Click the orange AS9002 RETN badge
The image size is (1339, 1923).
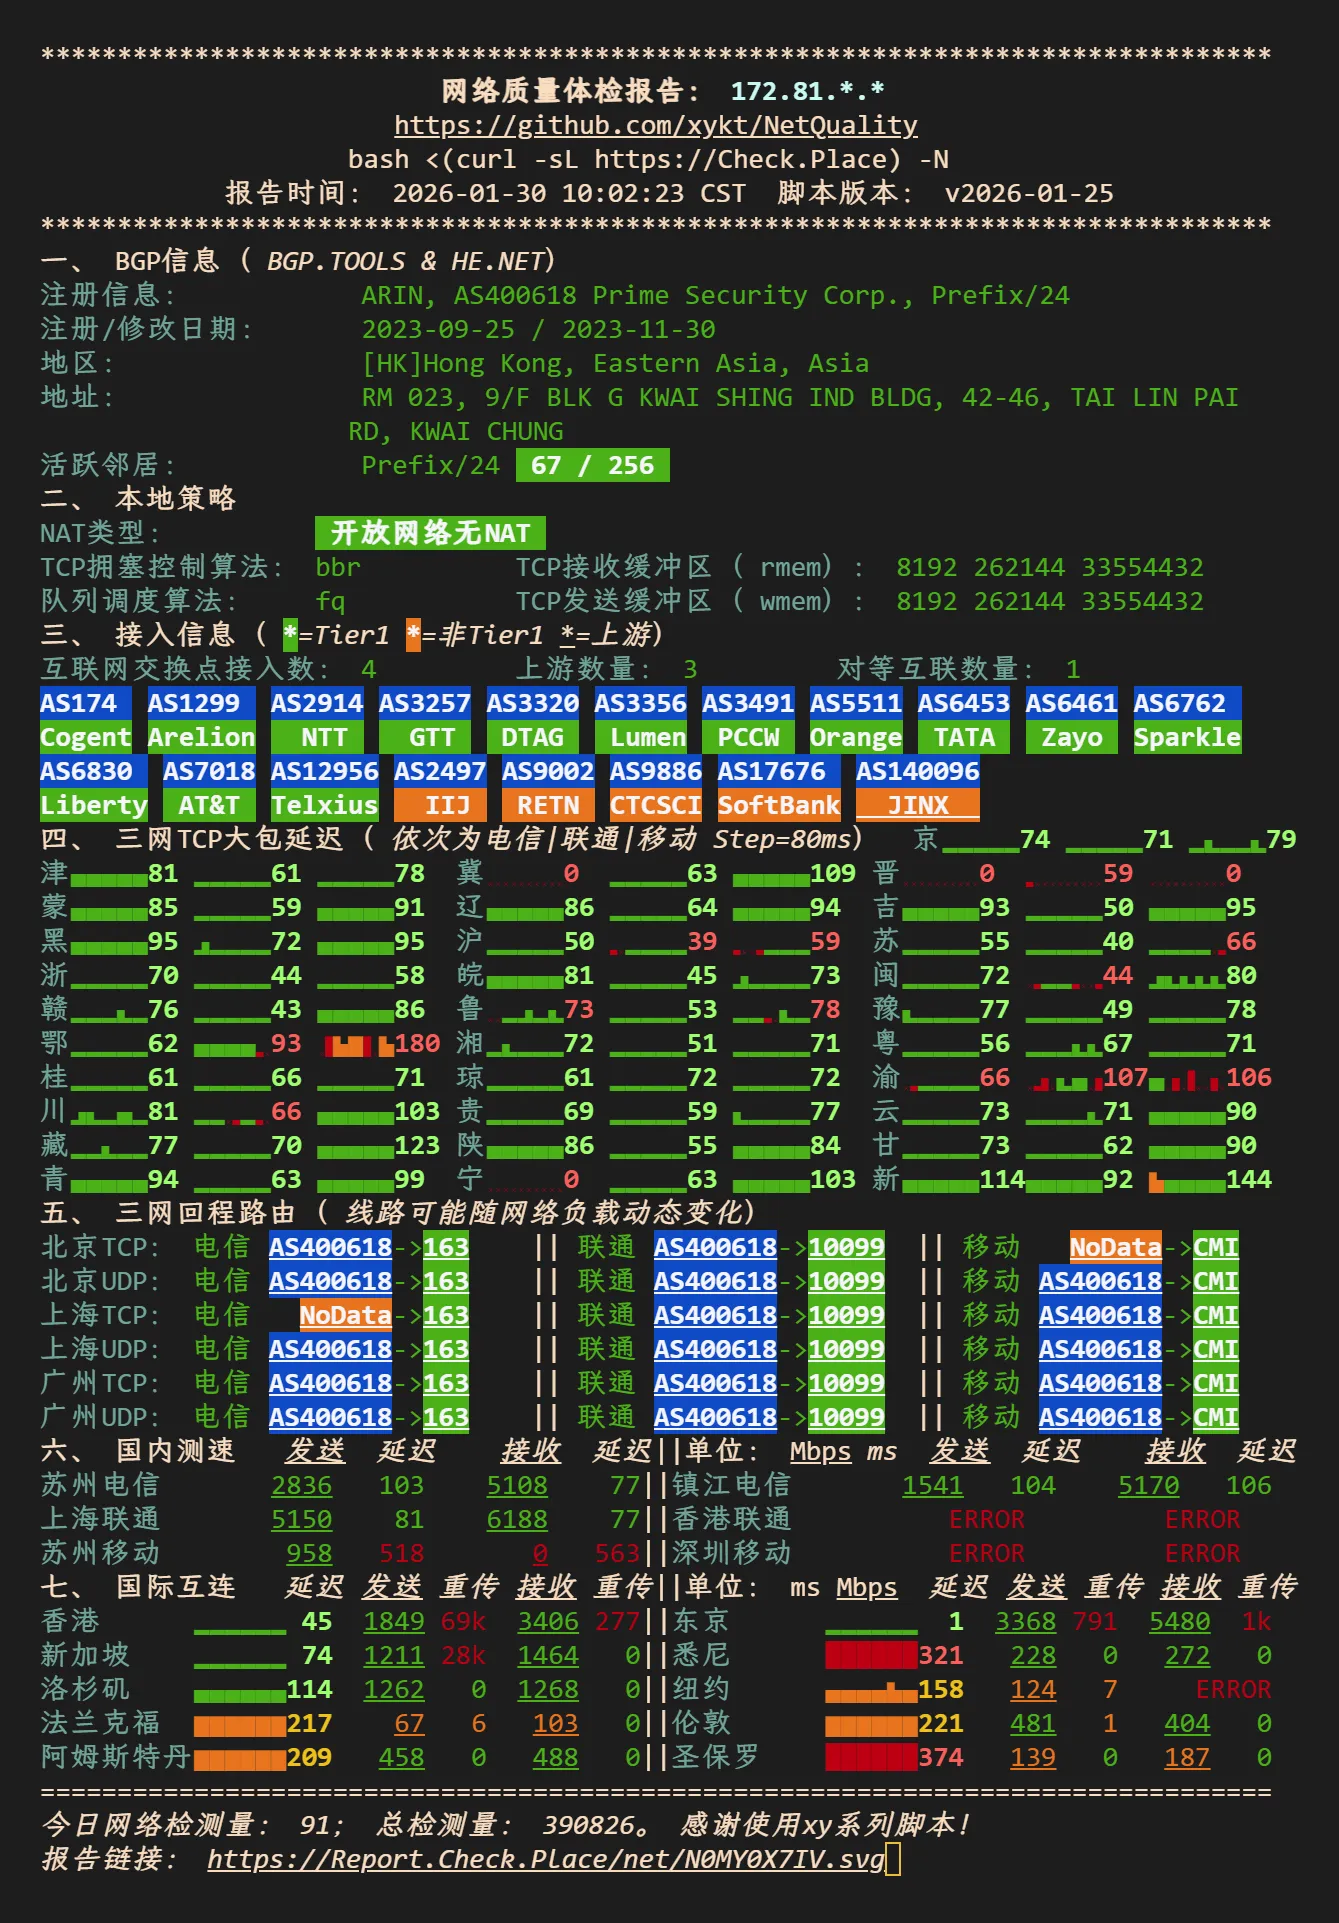pyautogui.click(x=548, y=788)
